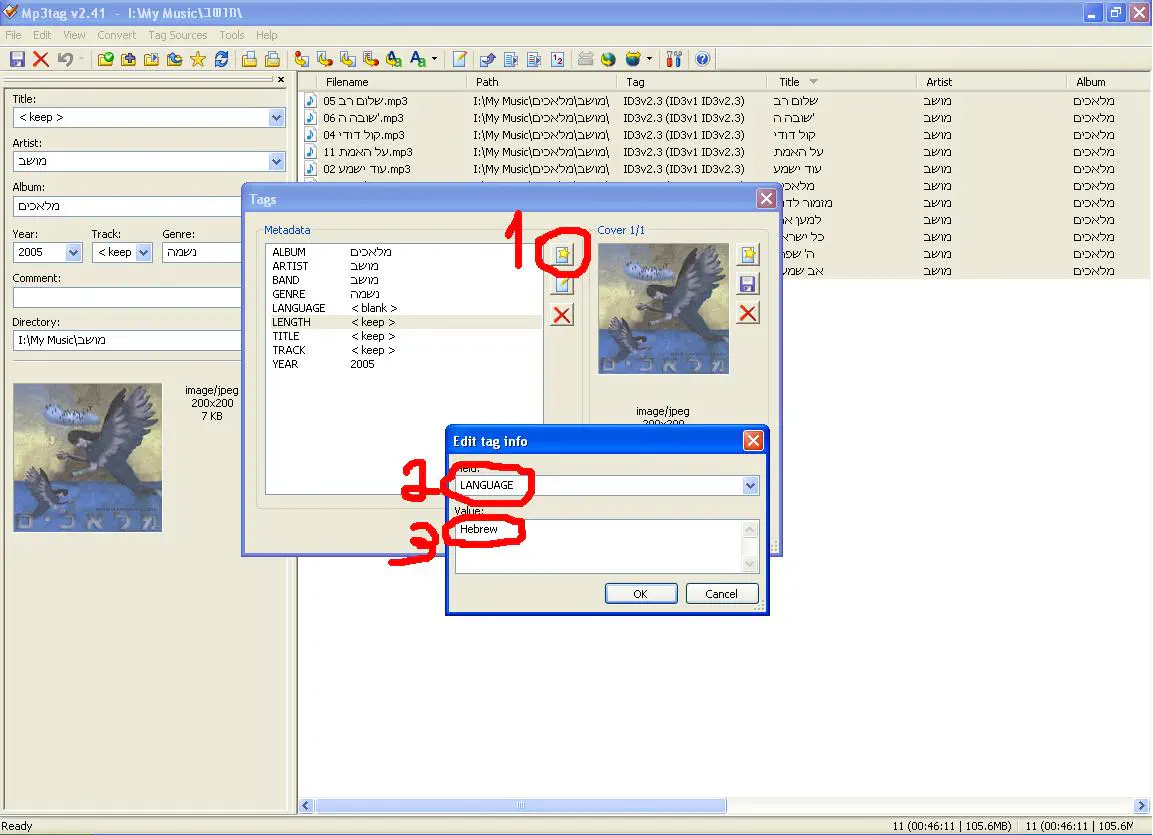Add cover art with the star icon
Image resolution: width=1153 pixels, height=835 pixels.
click(x=747, y=255)
